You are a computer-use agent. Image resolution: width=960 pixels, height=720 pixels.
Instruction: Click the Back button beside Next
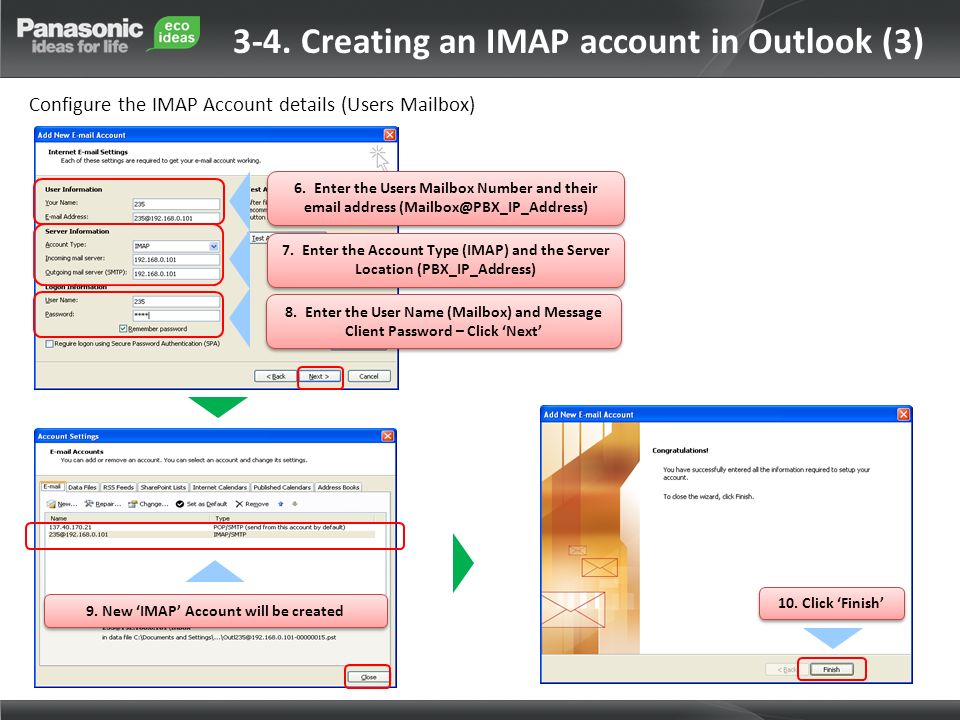pos(276,377)
